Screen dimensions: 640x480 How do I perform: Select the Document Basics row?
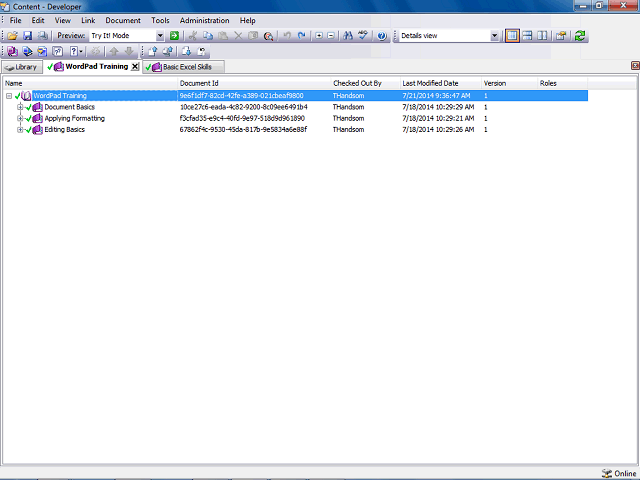coord(295,107)
